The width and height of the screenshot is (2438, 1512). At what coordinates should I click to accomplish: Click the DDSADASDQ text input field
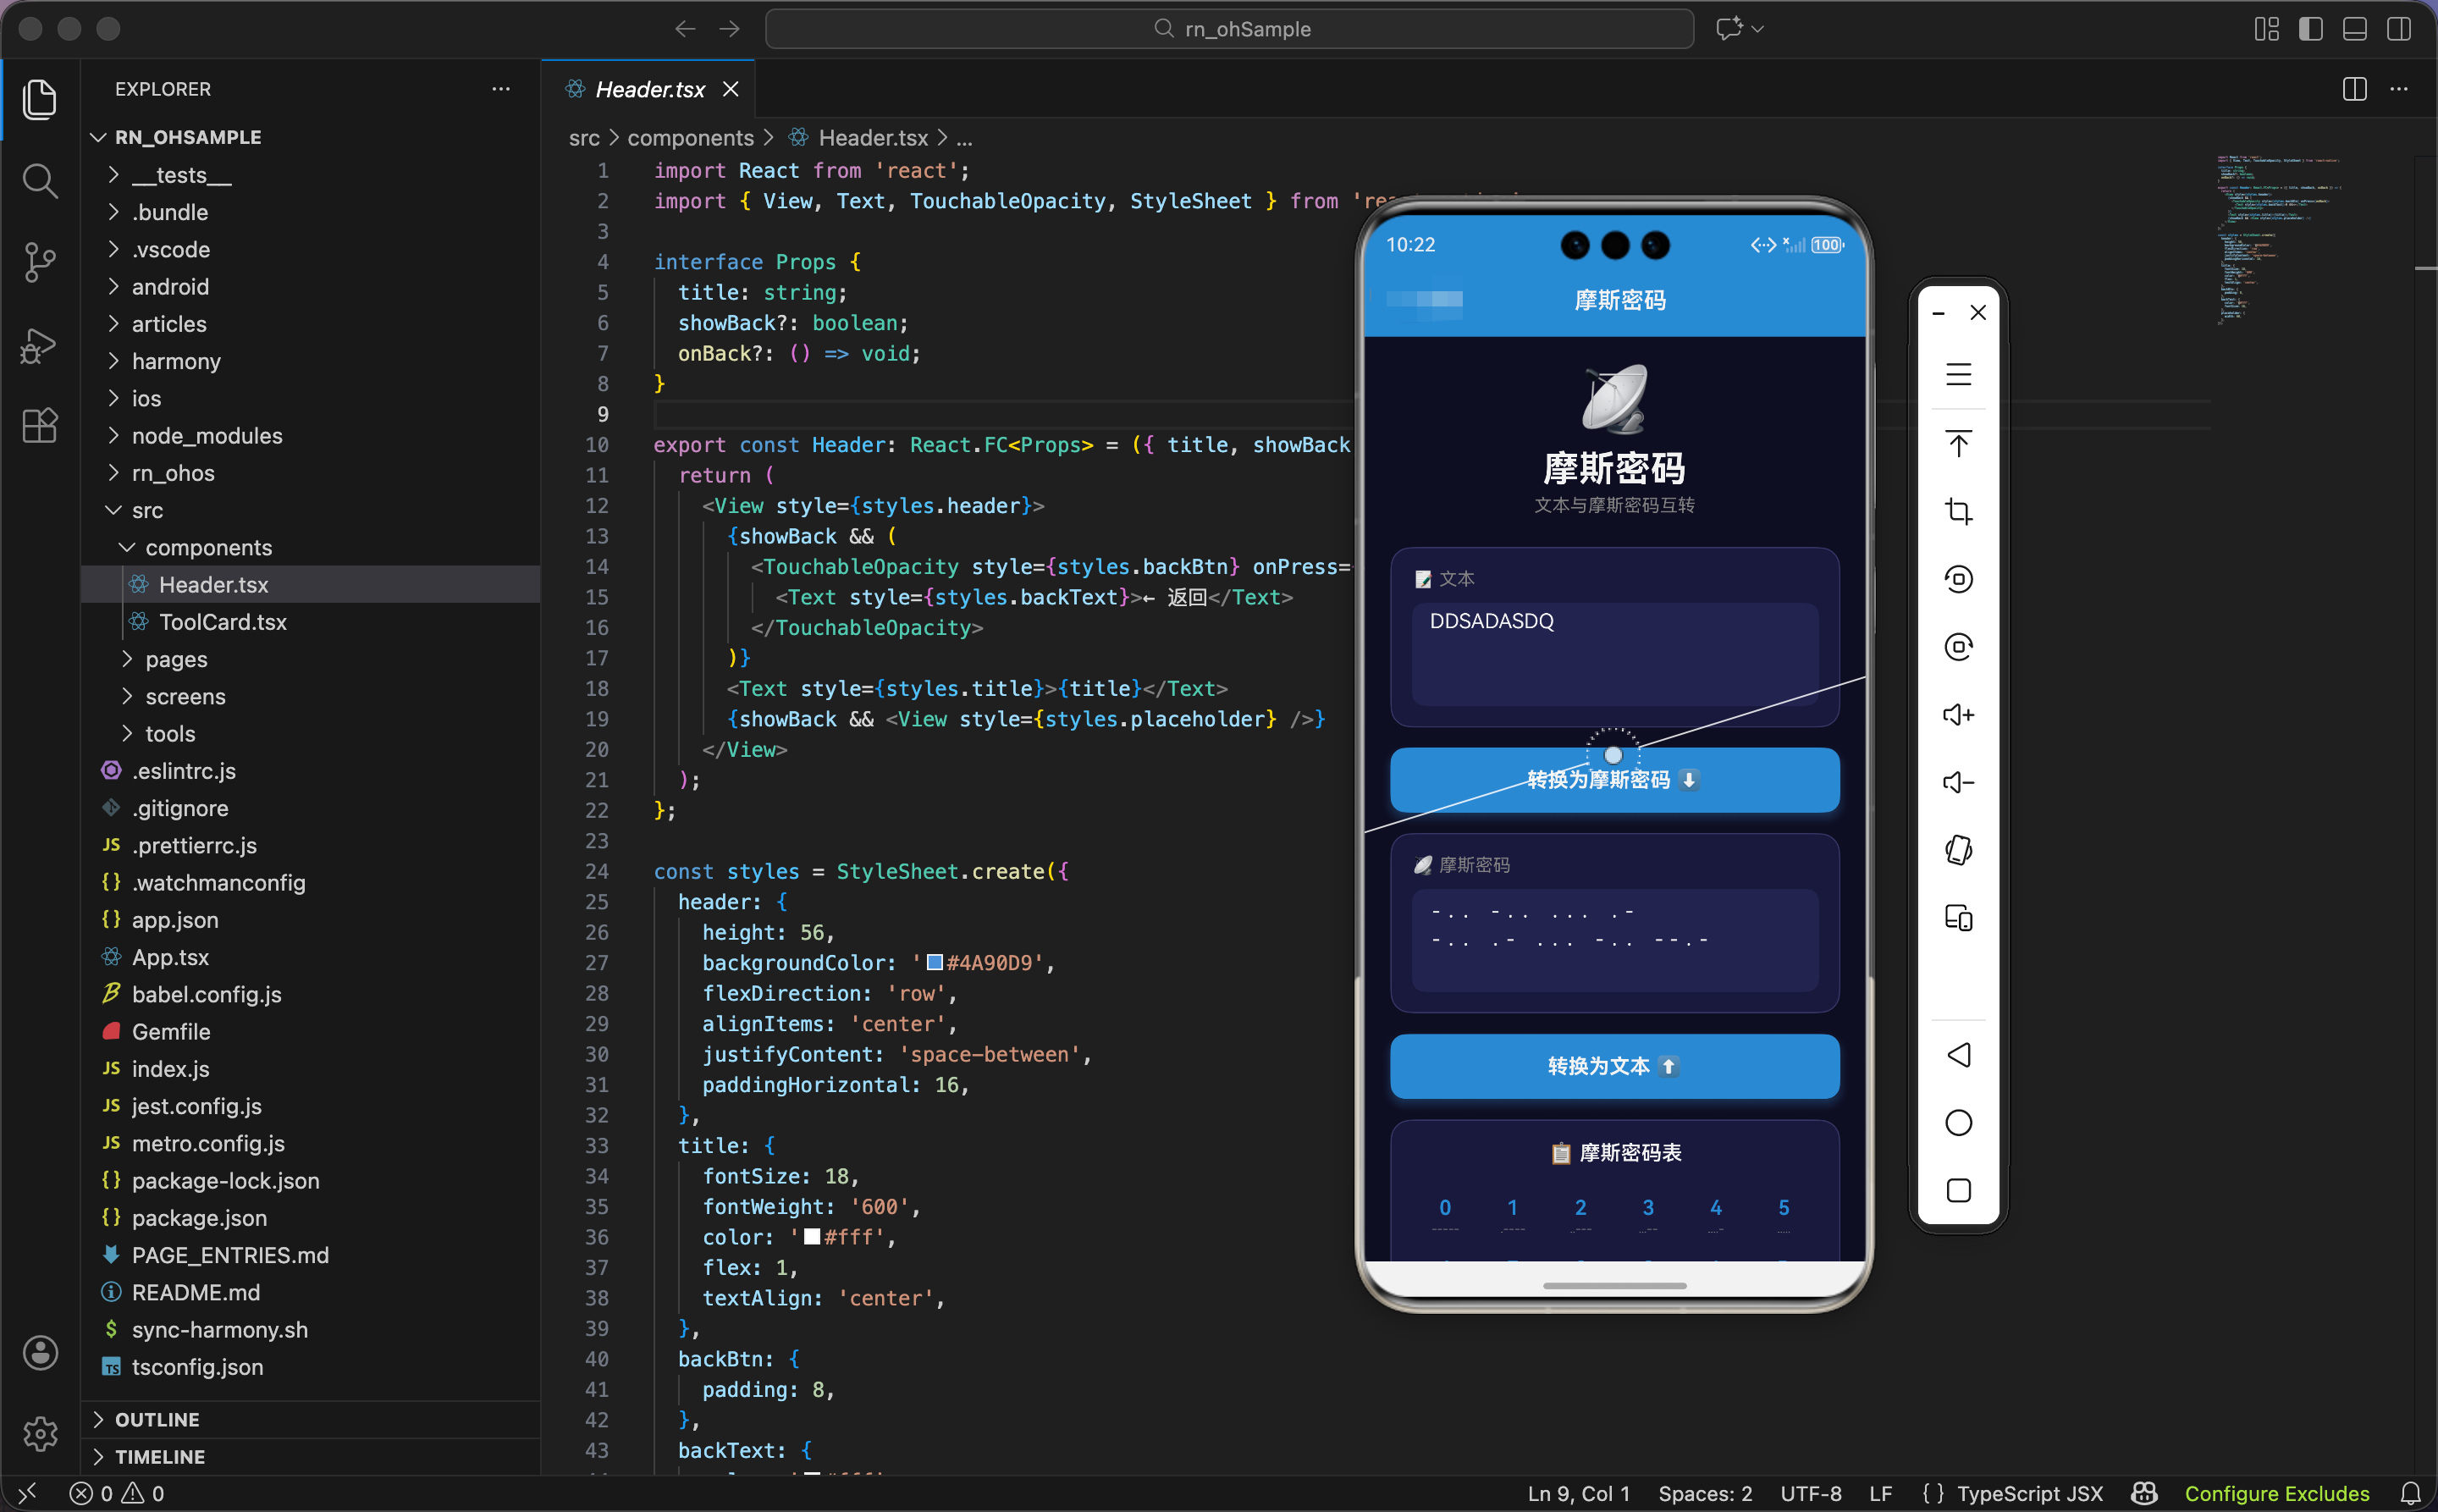[x=1613, y=651]
